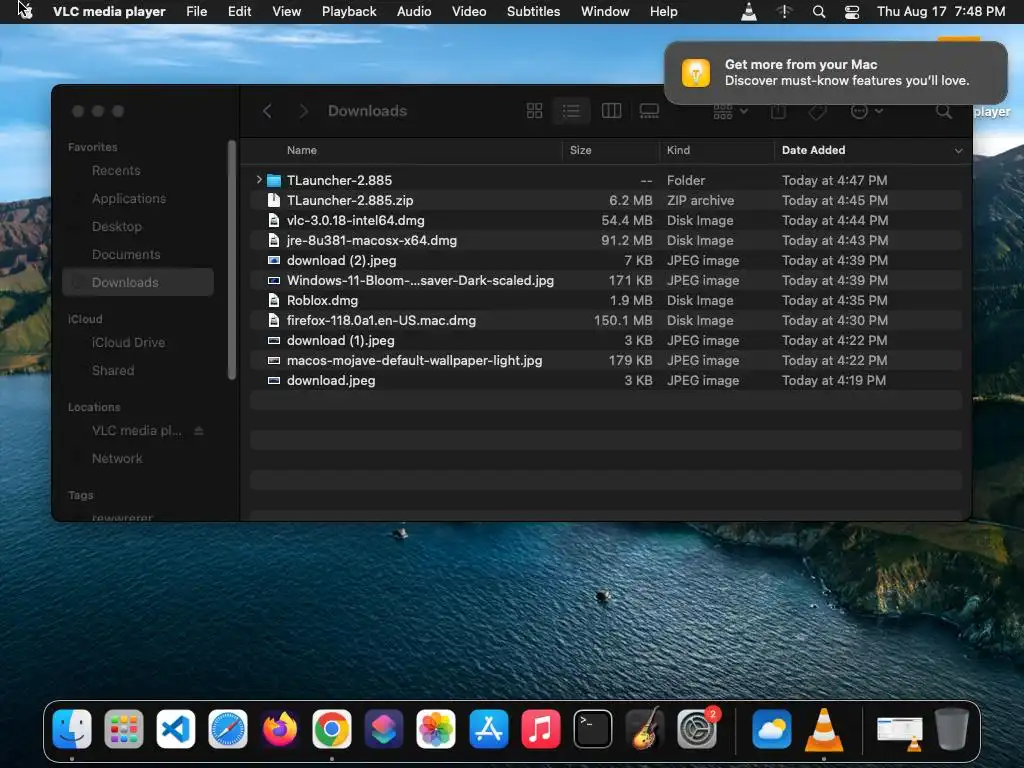Screen dimensions: 1024x768
Task: Open Launchpad from the Dock
Action: [x=123, y=728]
